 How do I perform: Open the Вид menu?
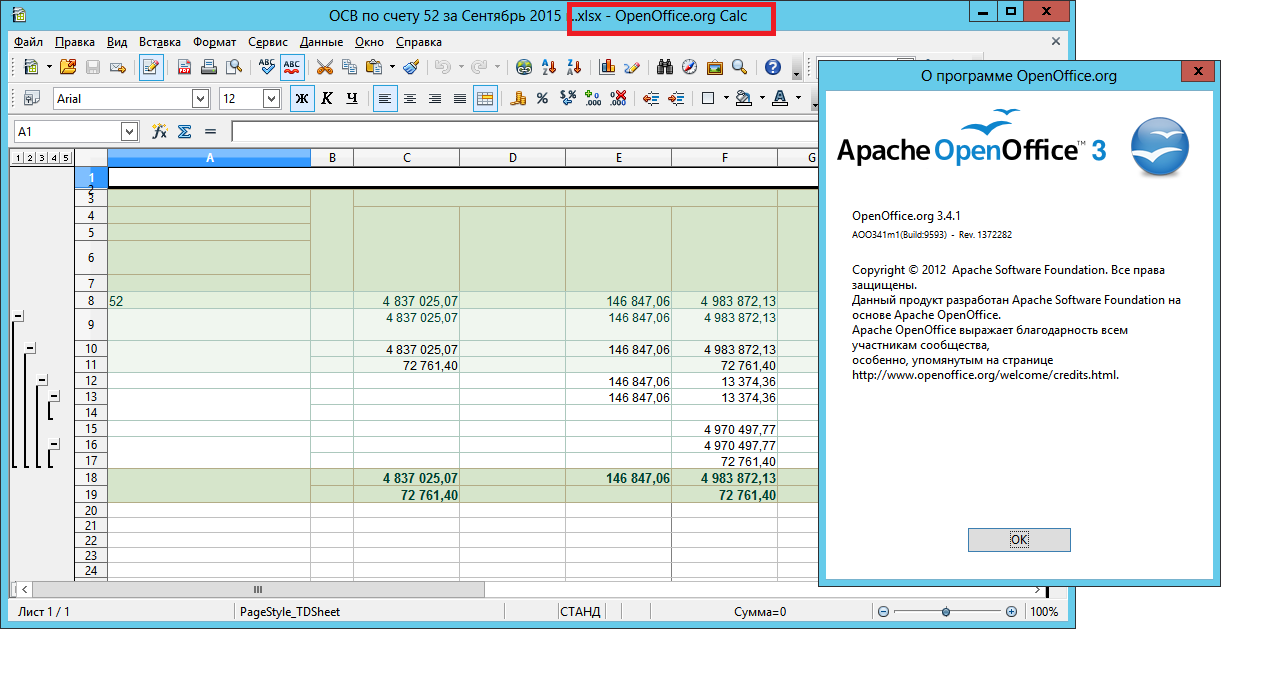(117, 42)
